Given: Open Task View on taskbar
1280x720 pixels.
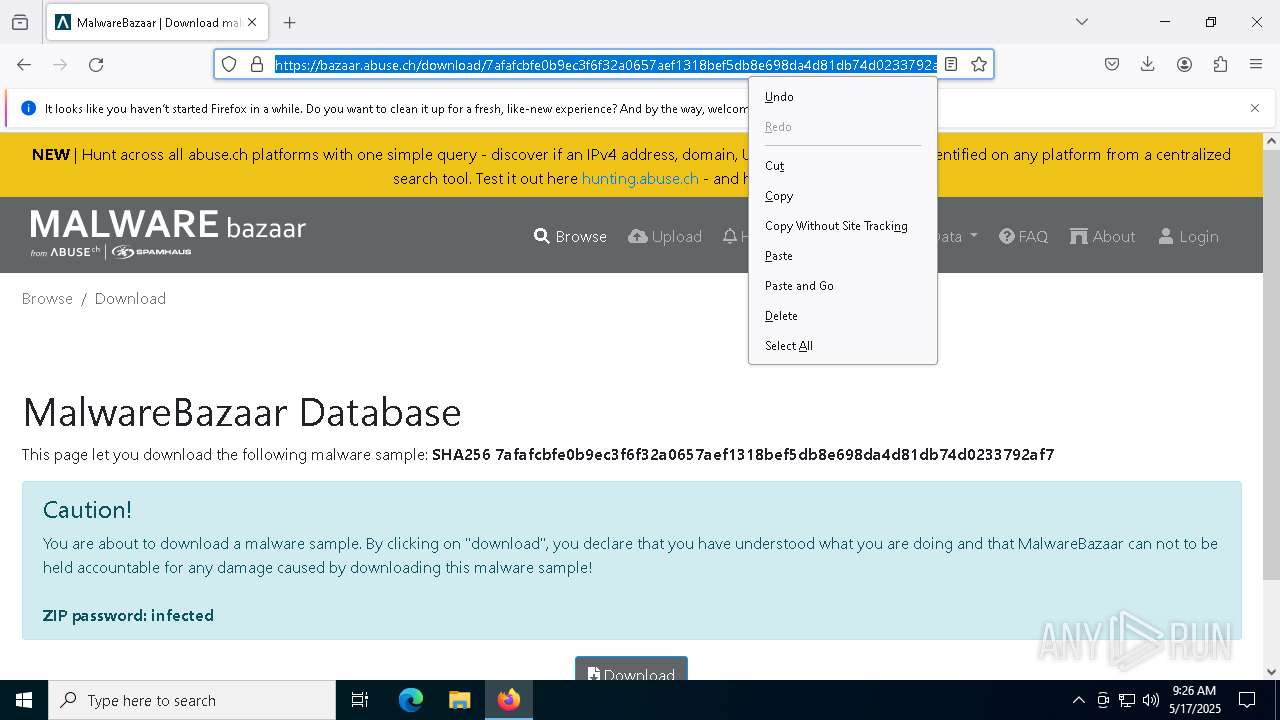Looking at the screenshot, I should (360, 700).
